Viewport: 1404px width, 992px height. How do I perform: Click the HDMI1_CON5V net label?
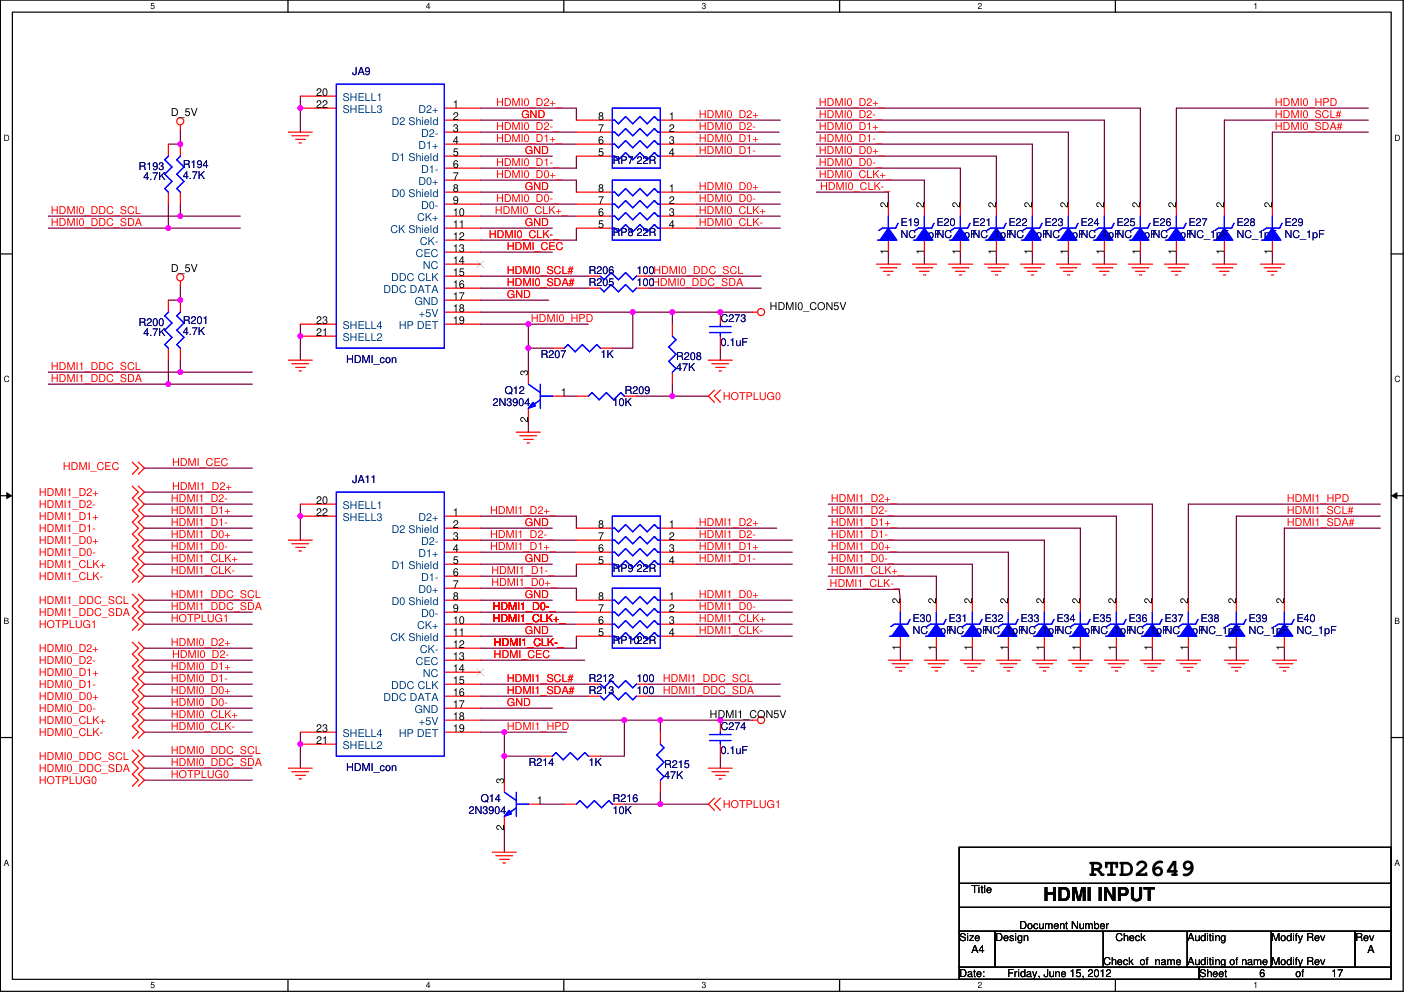(x=748, y=714)
